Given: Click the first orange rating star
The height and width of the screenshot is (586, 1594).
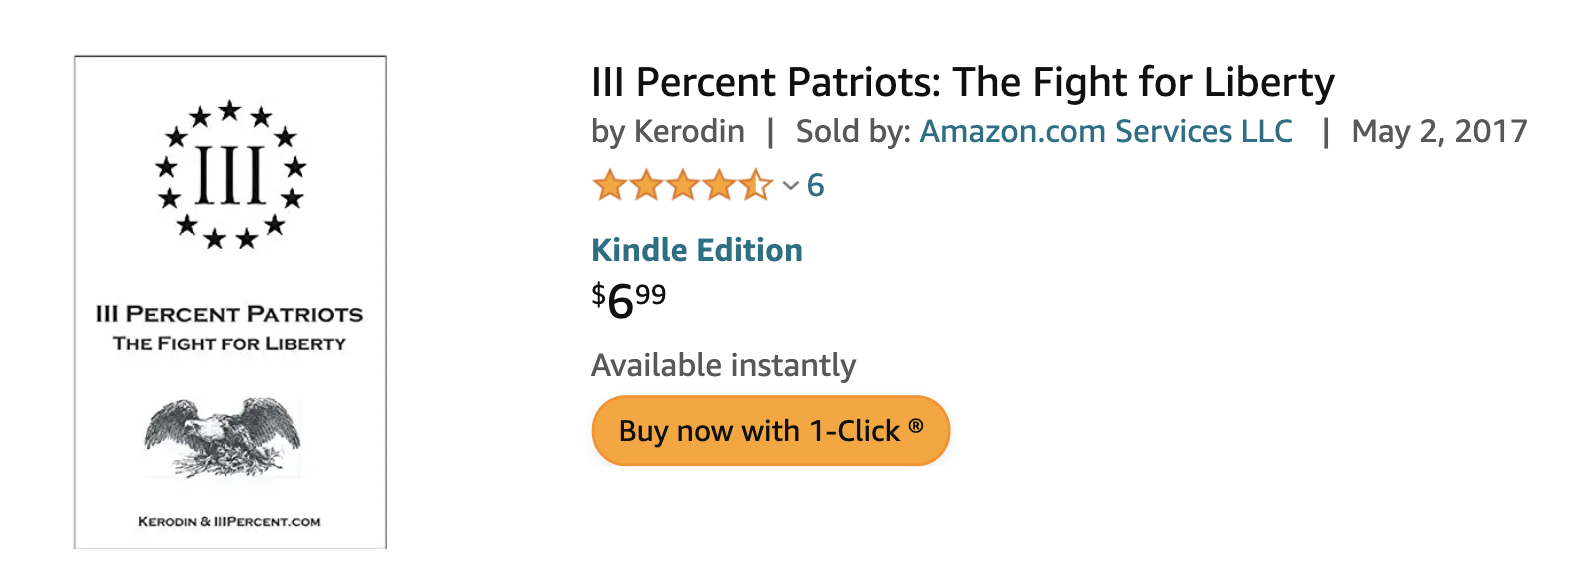Looking at the screenshot, I should pyautogui.click(x=609, y=185).
